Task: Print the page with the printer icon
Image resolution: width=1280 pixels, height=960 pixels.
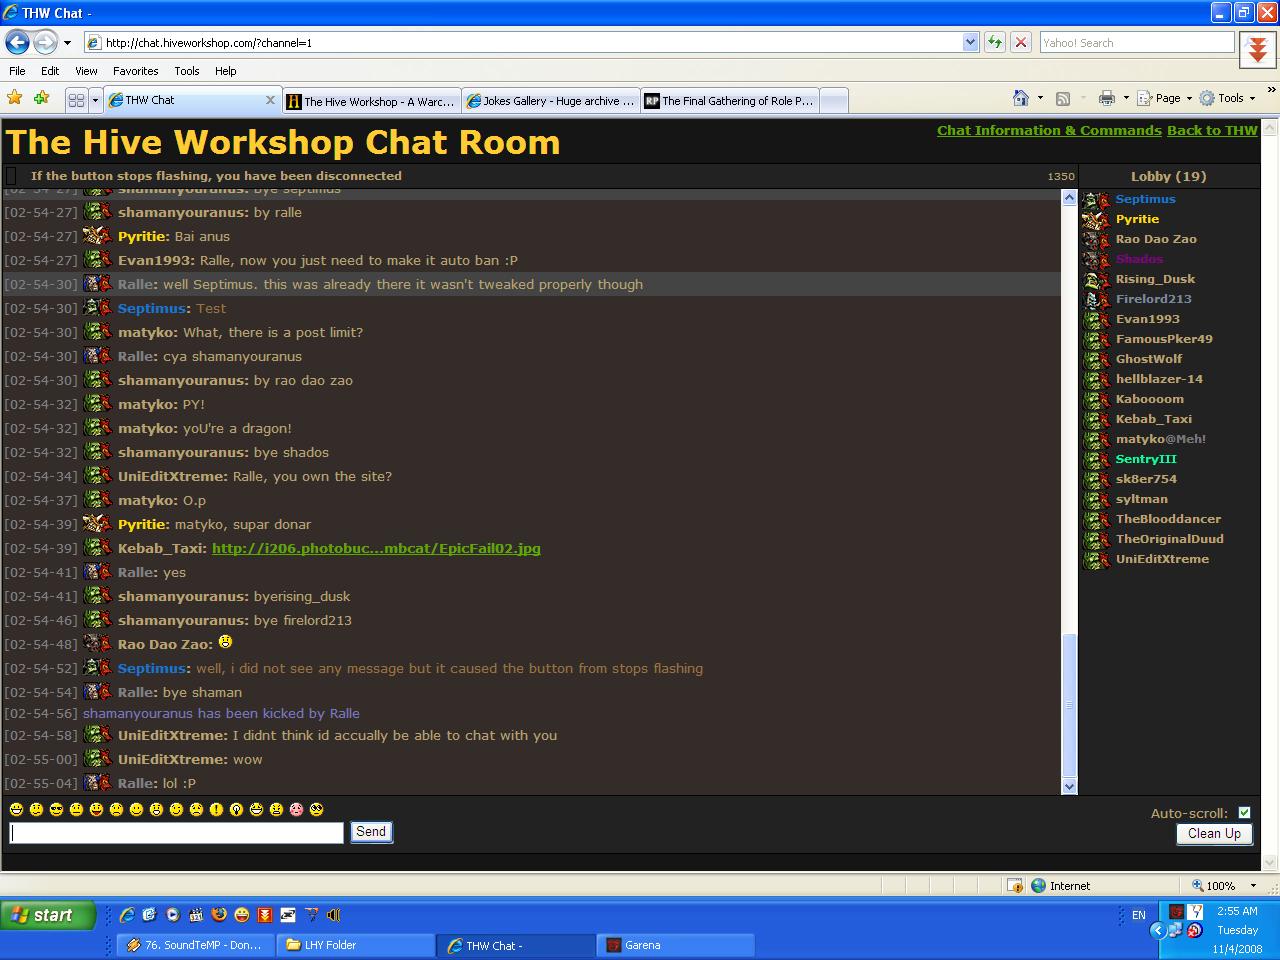Action: tap(1106, 98)
